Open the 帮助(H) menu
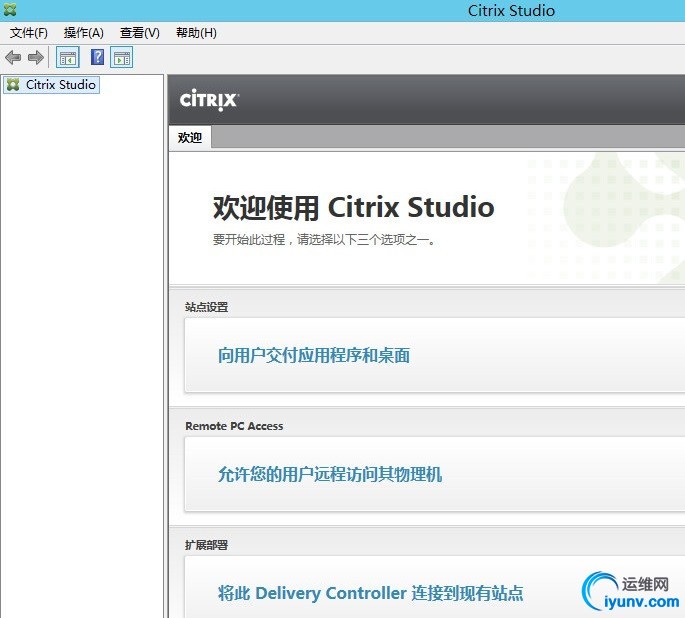The image size is (685, 618). tap(196, 33)
